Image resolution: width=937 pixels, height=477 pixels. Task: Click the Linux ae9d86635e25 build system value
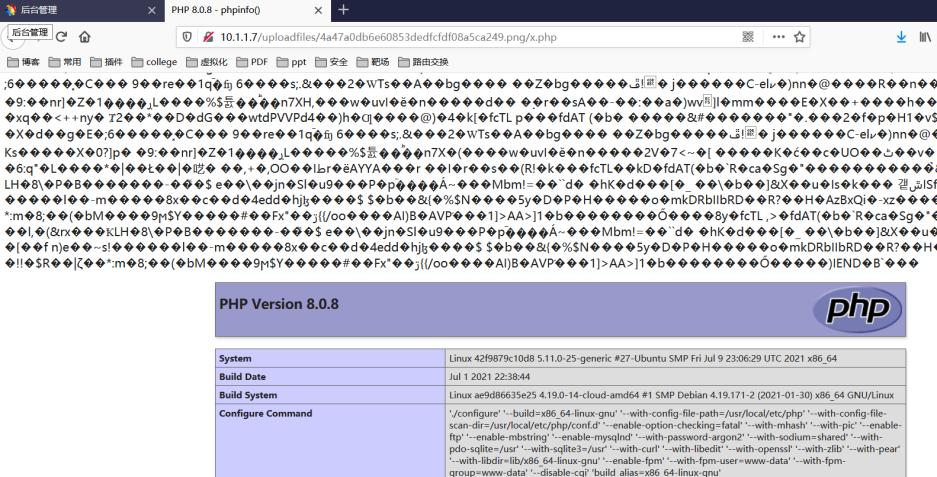(672, 395)
